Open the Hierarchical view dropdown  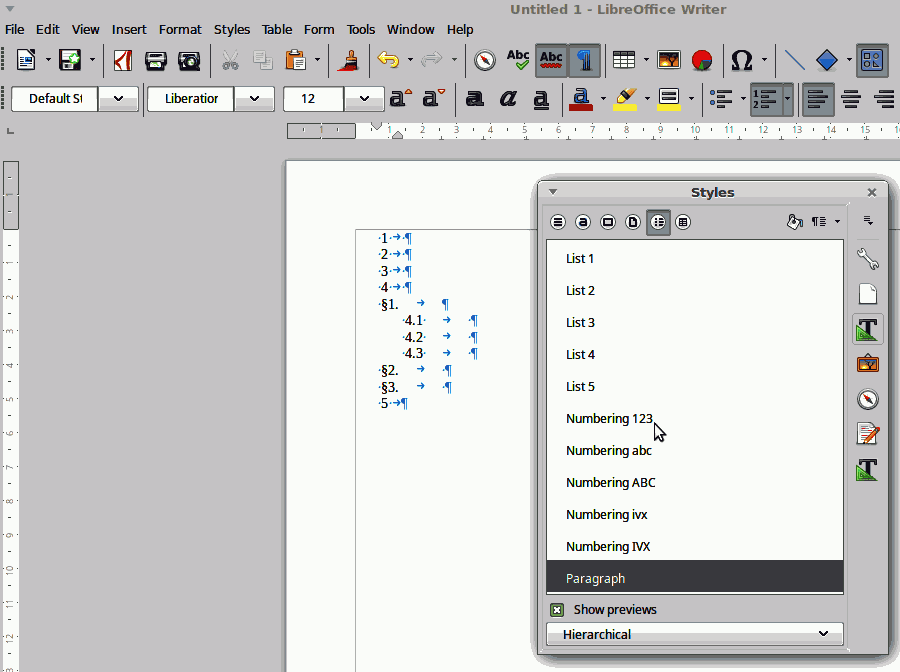(694, 634)
